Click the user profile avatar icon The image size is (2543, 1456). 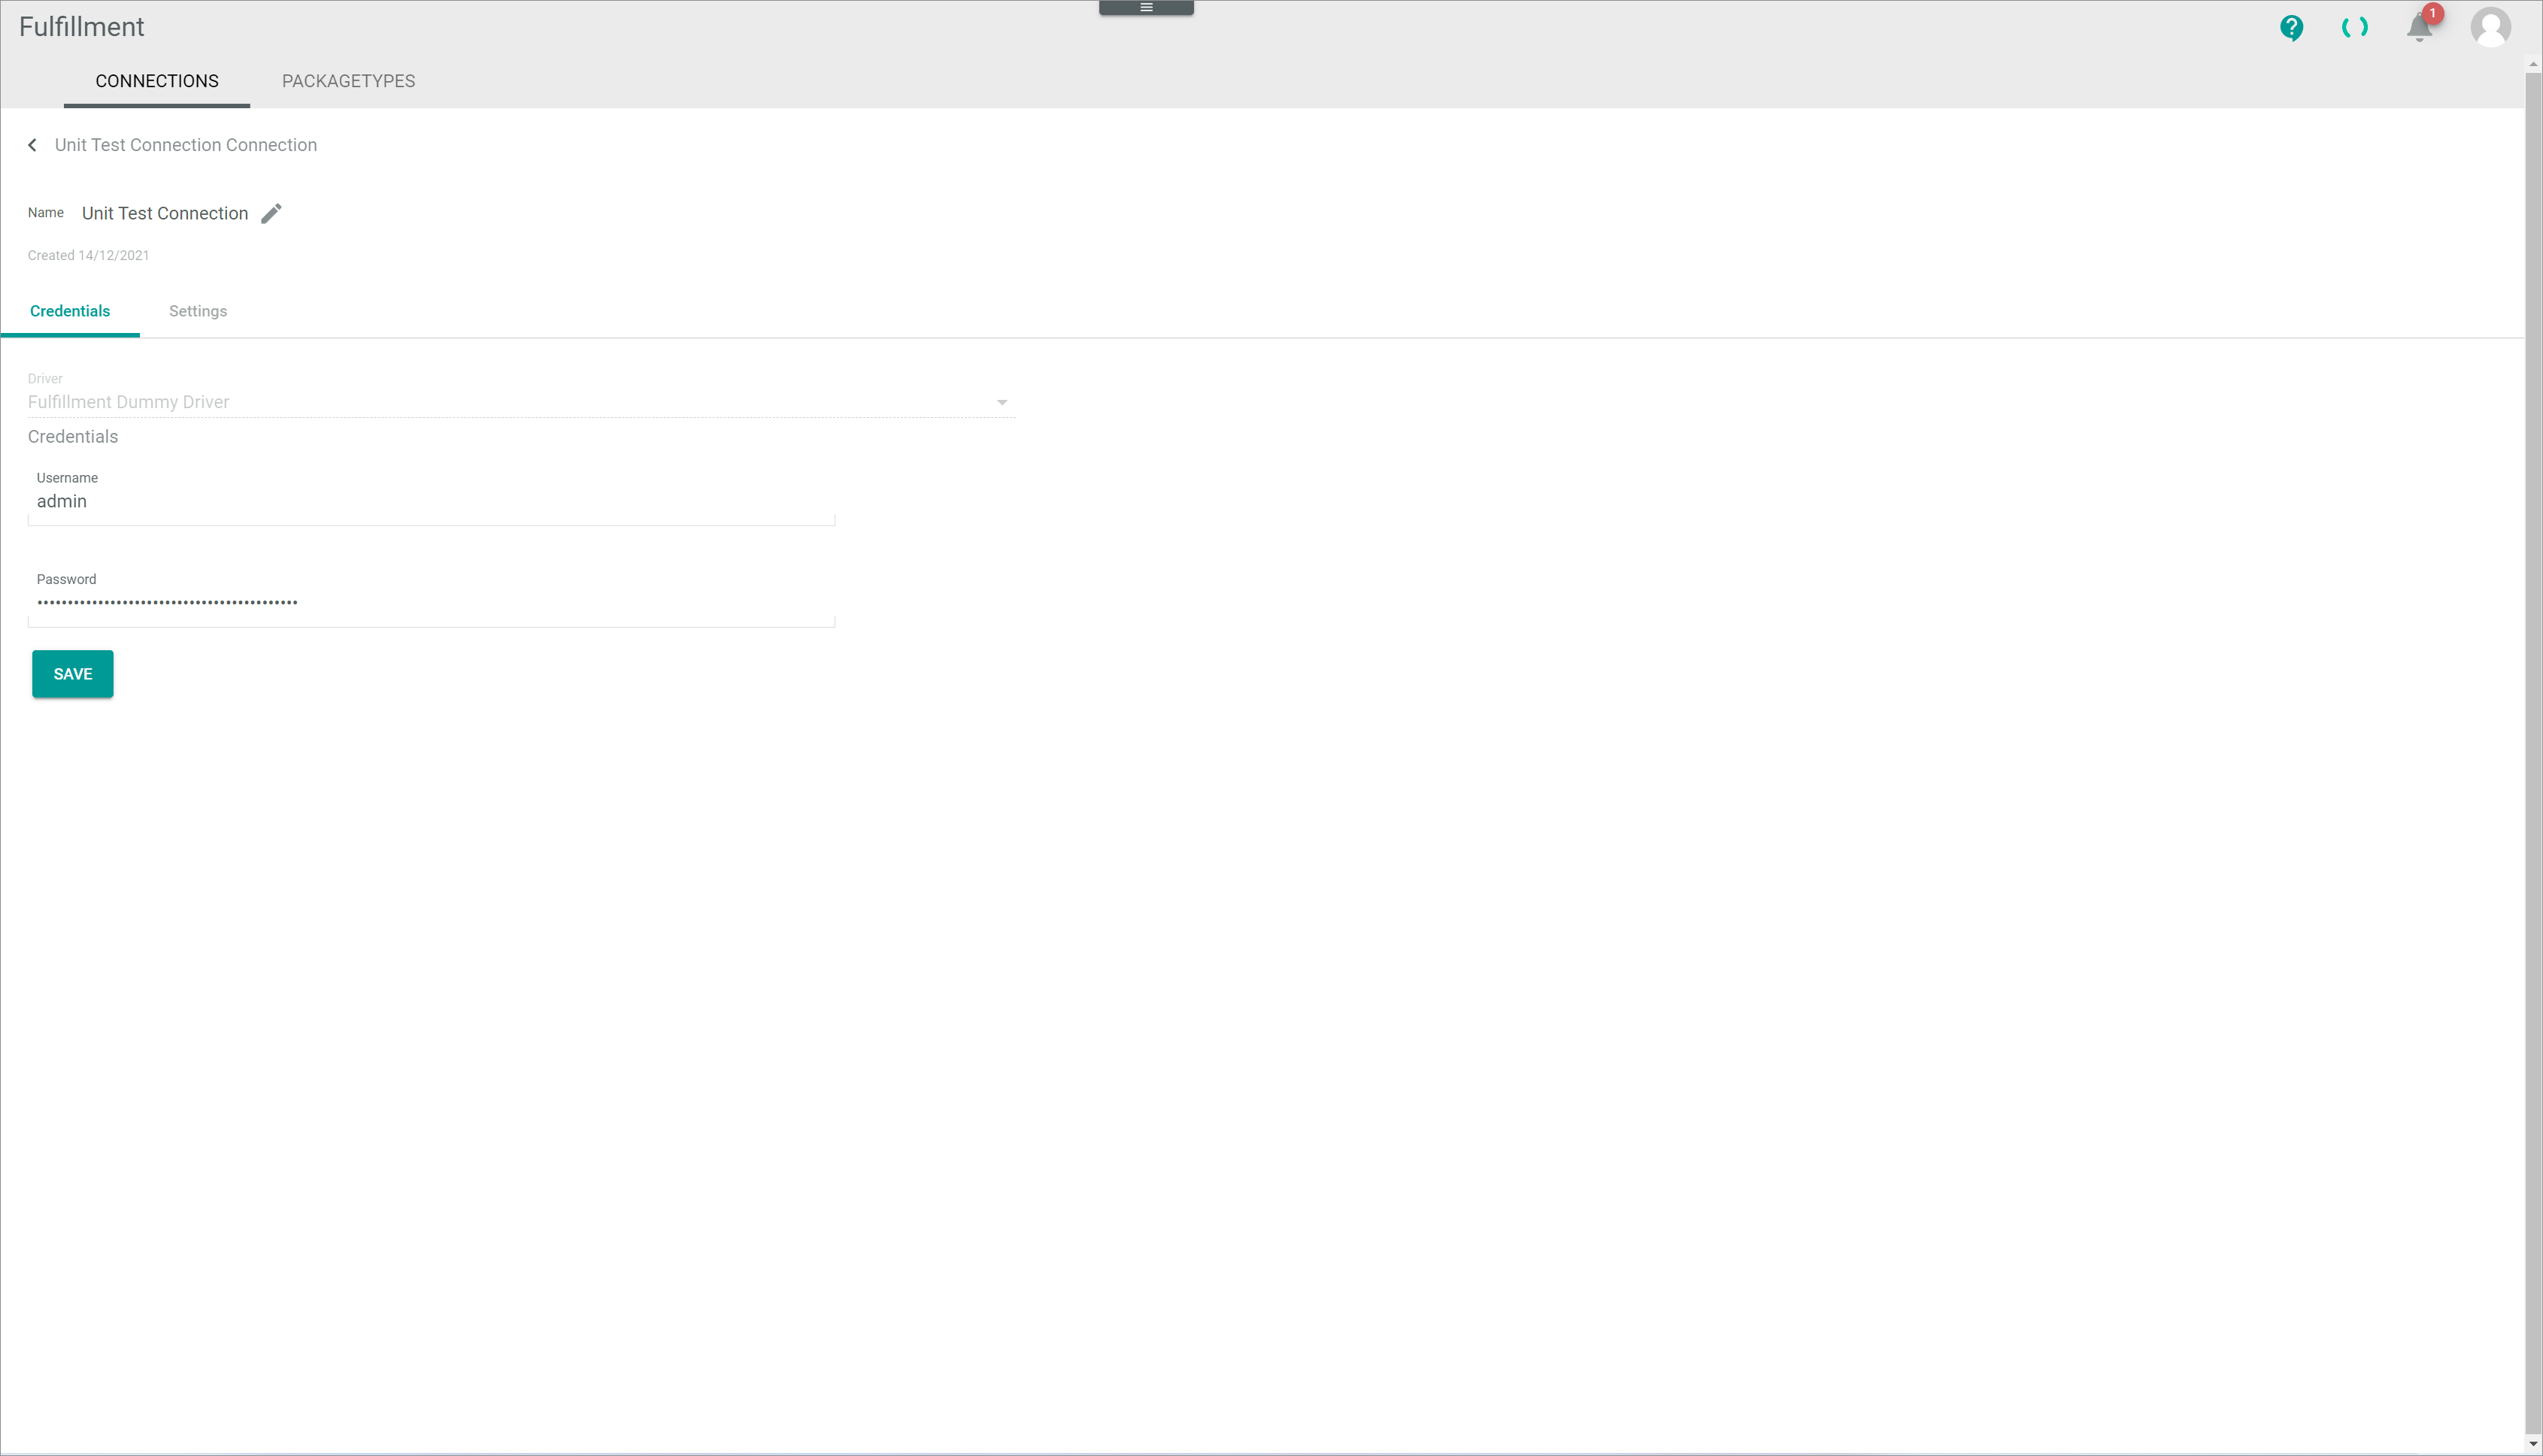(x=2490, y=26)
